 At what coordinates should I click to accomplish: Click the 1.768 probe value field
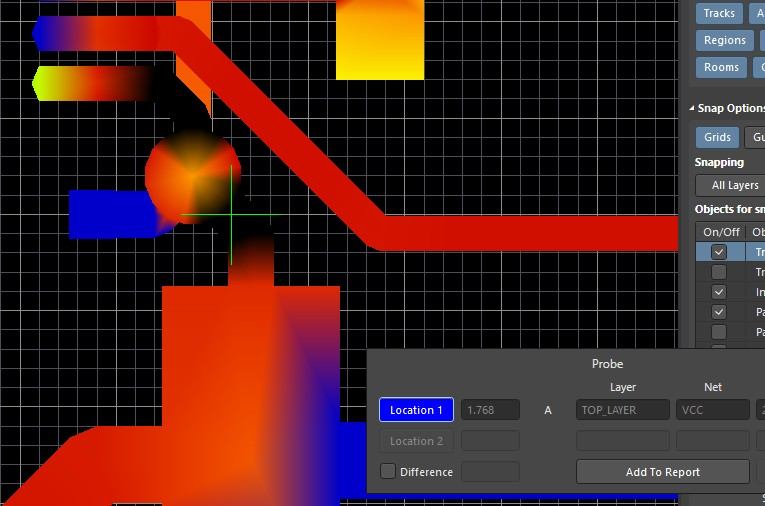[490, 410]
